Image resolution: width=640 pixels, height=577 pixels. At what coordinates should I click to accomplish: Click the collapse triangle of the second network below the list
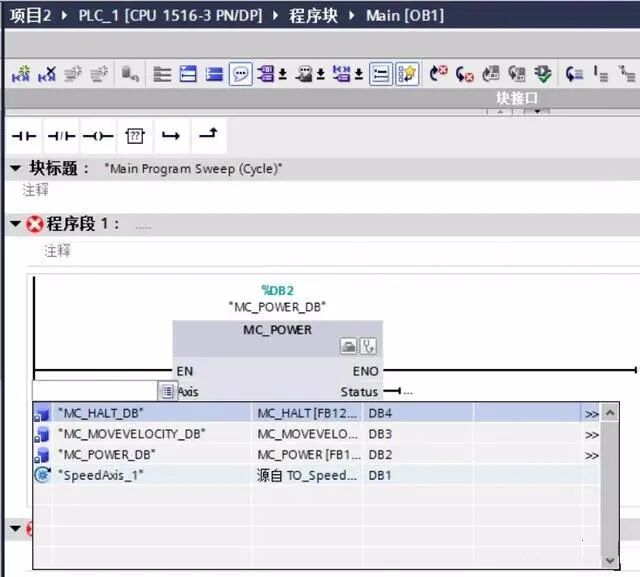click(16, 528)
